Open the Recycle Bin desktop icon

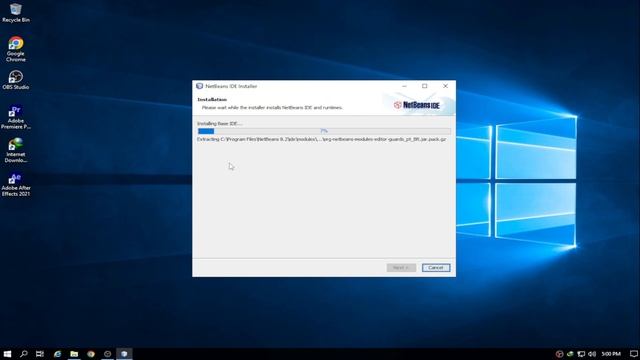(16, 12)
